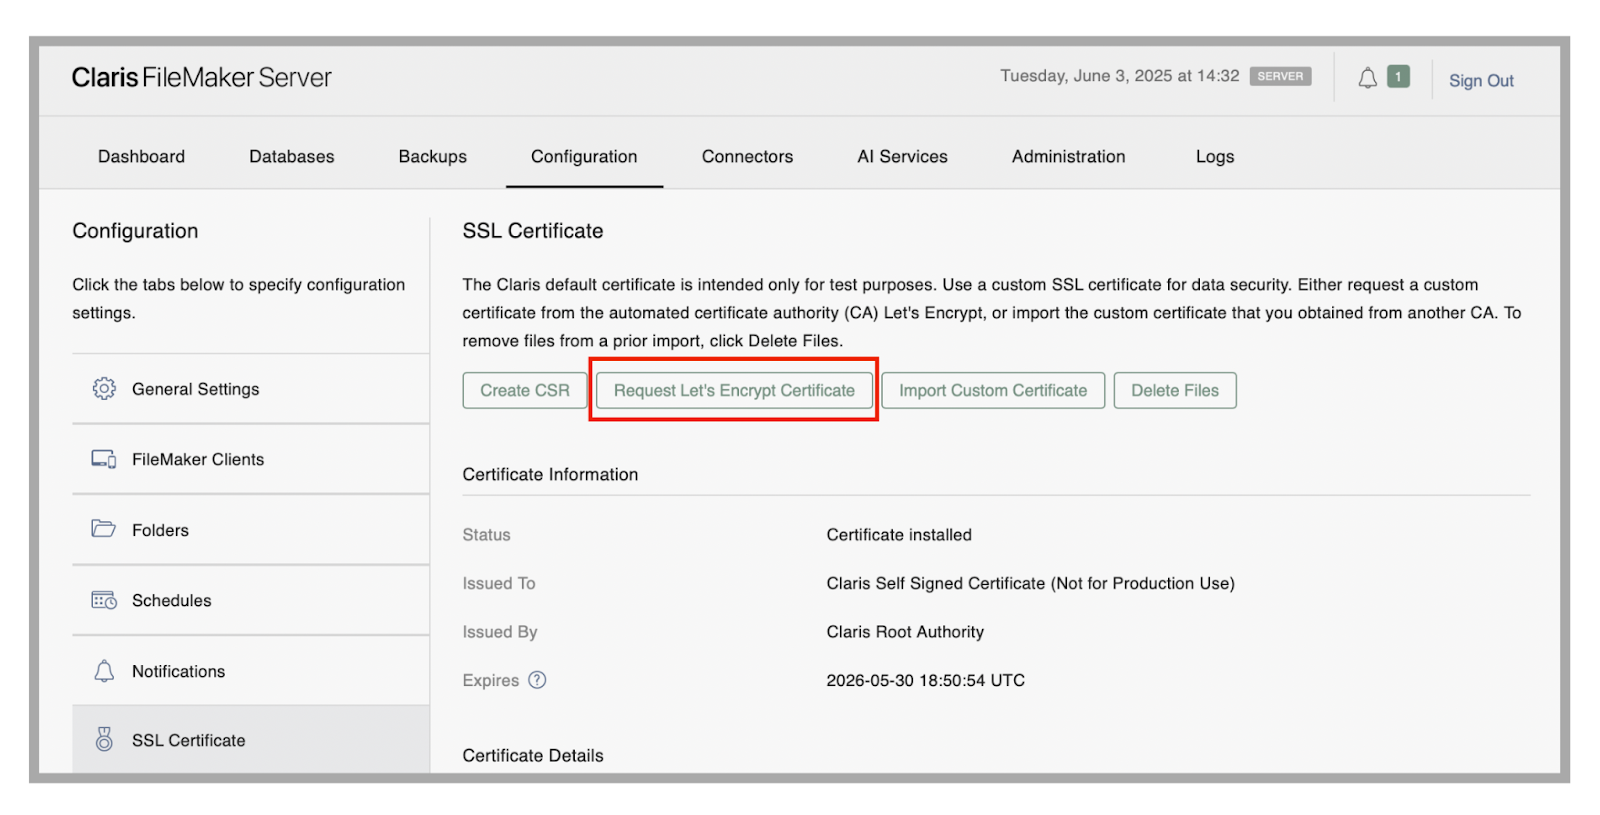1600x815 pixels.
Task: Select General Settings in the sidebar
Action: (251, 389)
